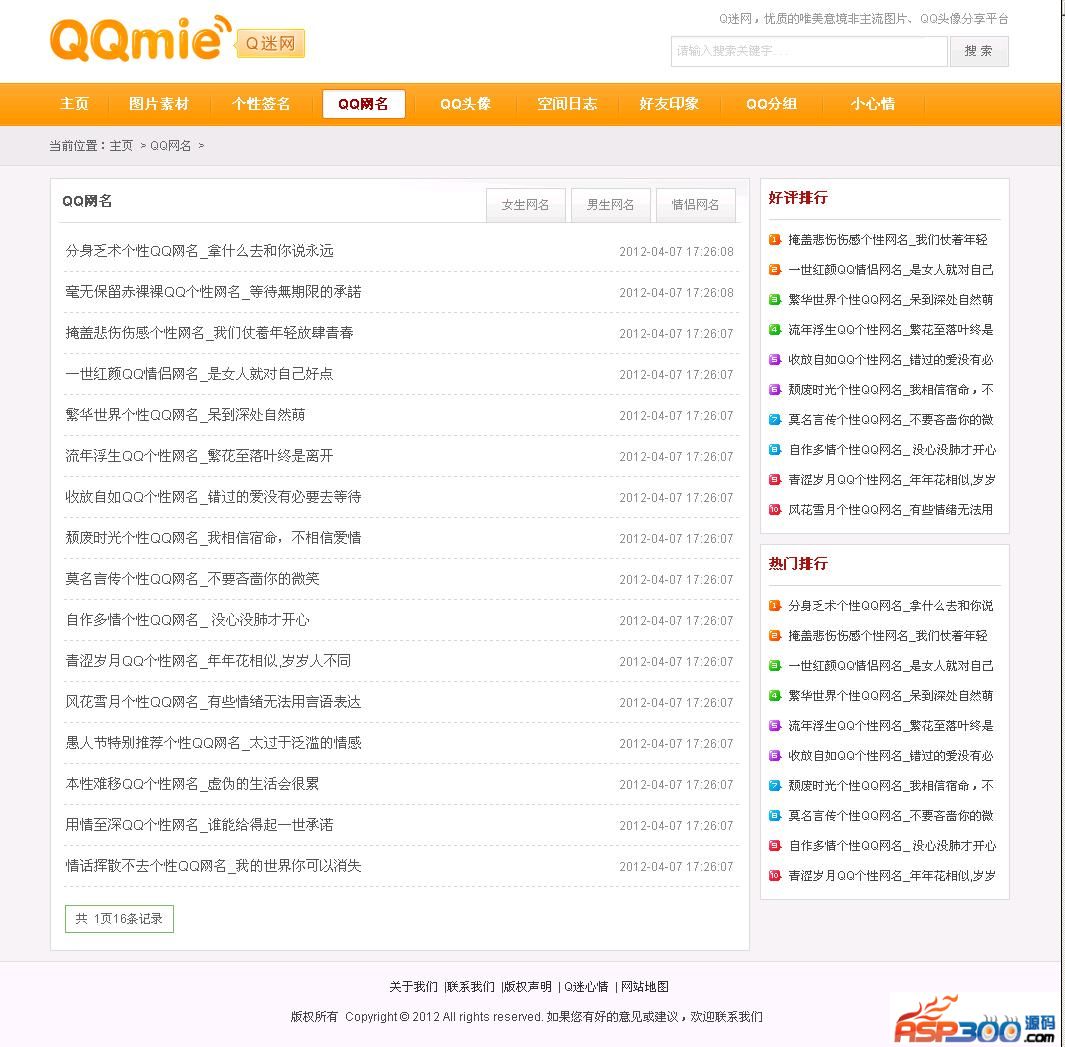This screenshot has height=1047, width=1065.
Task: Open article 情话挥散不去个性QQ网名
Action: 213,866
